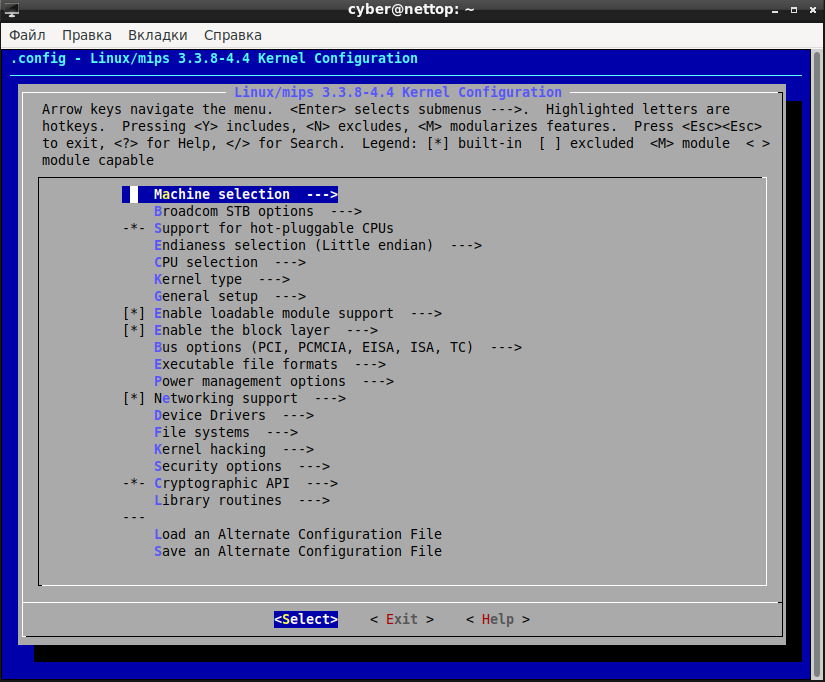Click the < Exit > button
Viewport: 825px width, 682px height.
[x=402, y=619]
